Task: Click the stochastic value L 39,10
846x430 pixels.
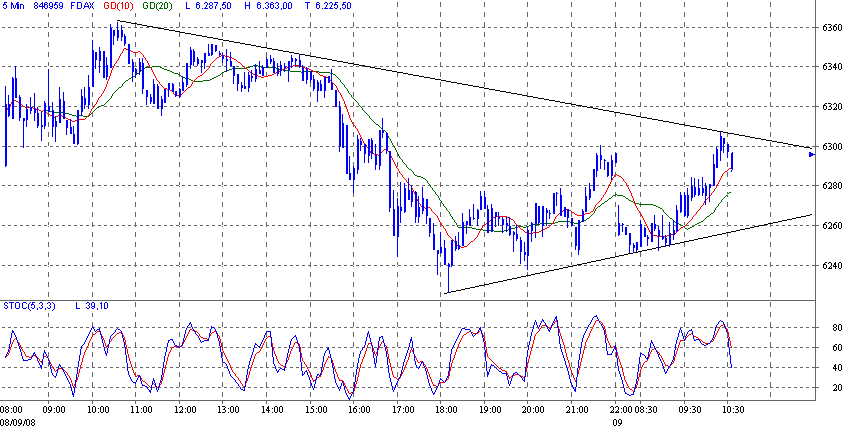Action: pos(92,306)
